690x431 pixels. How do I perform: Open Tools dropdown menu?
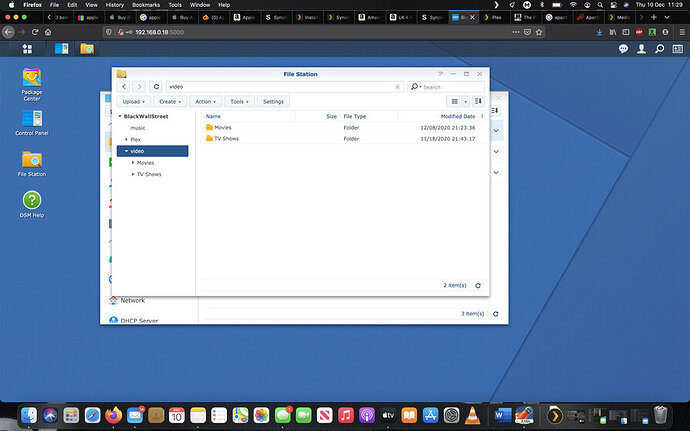point(239,102)
